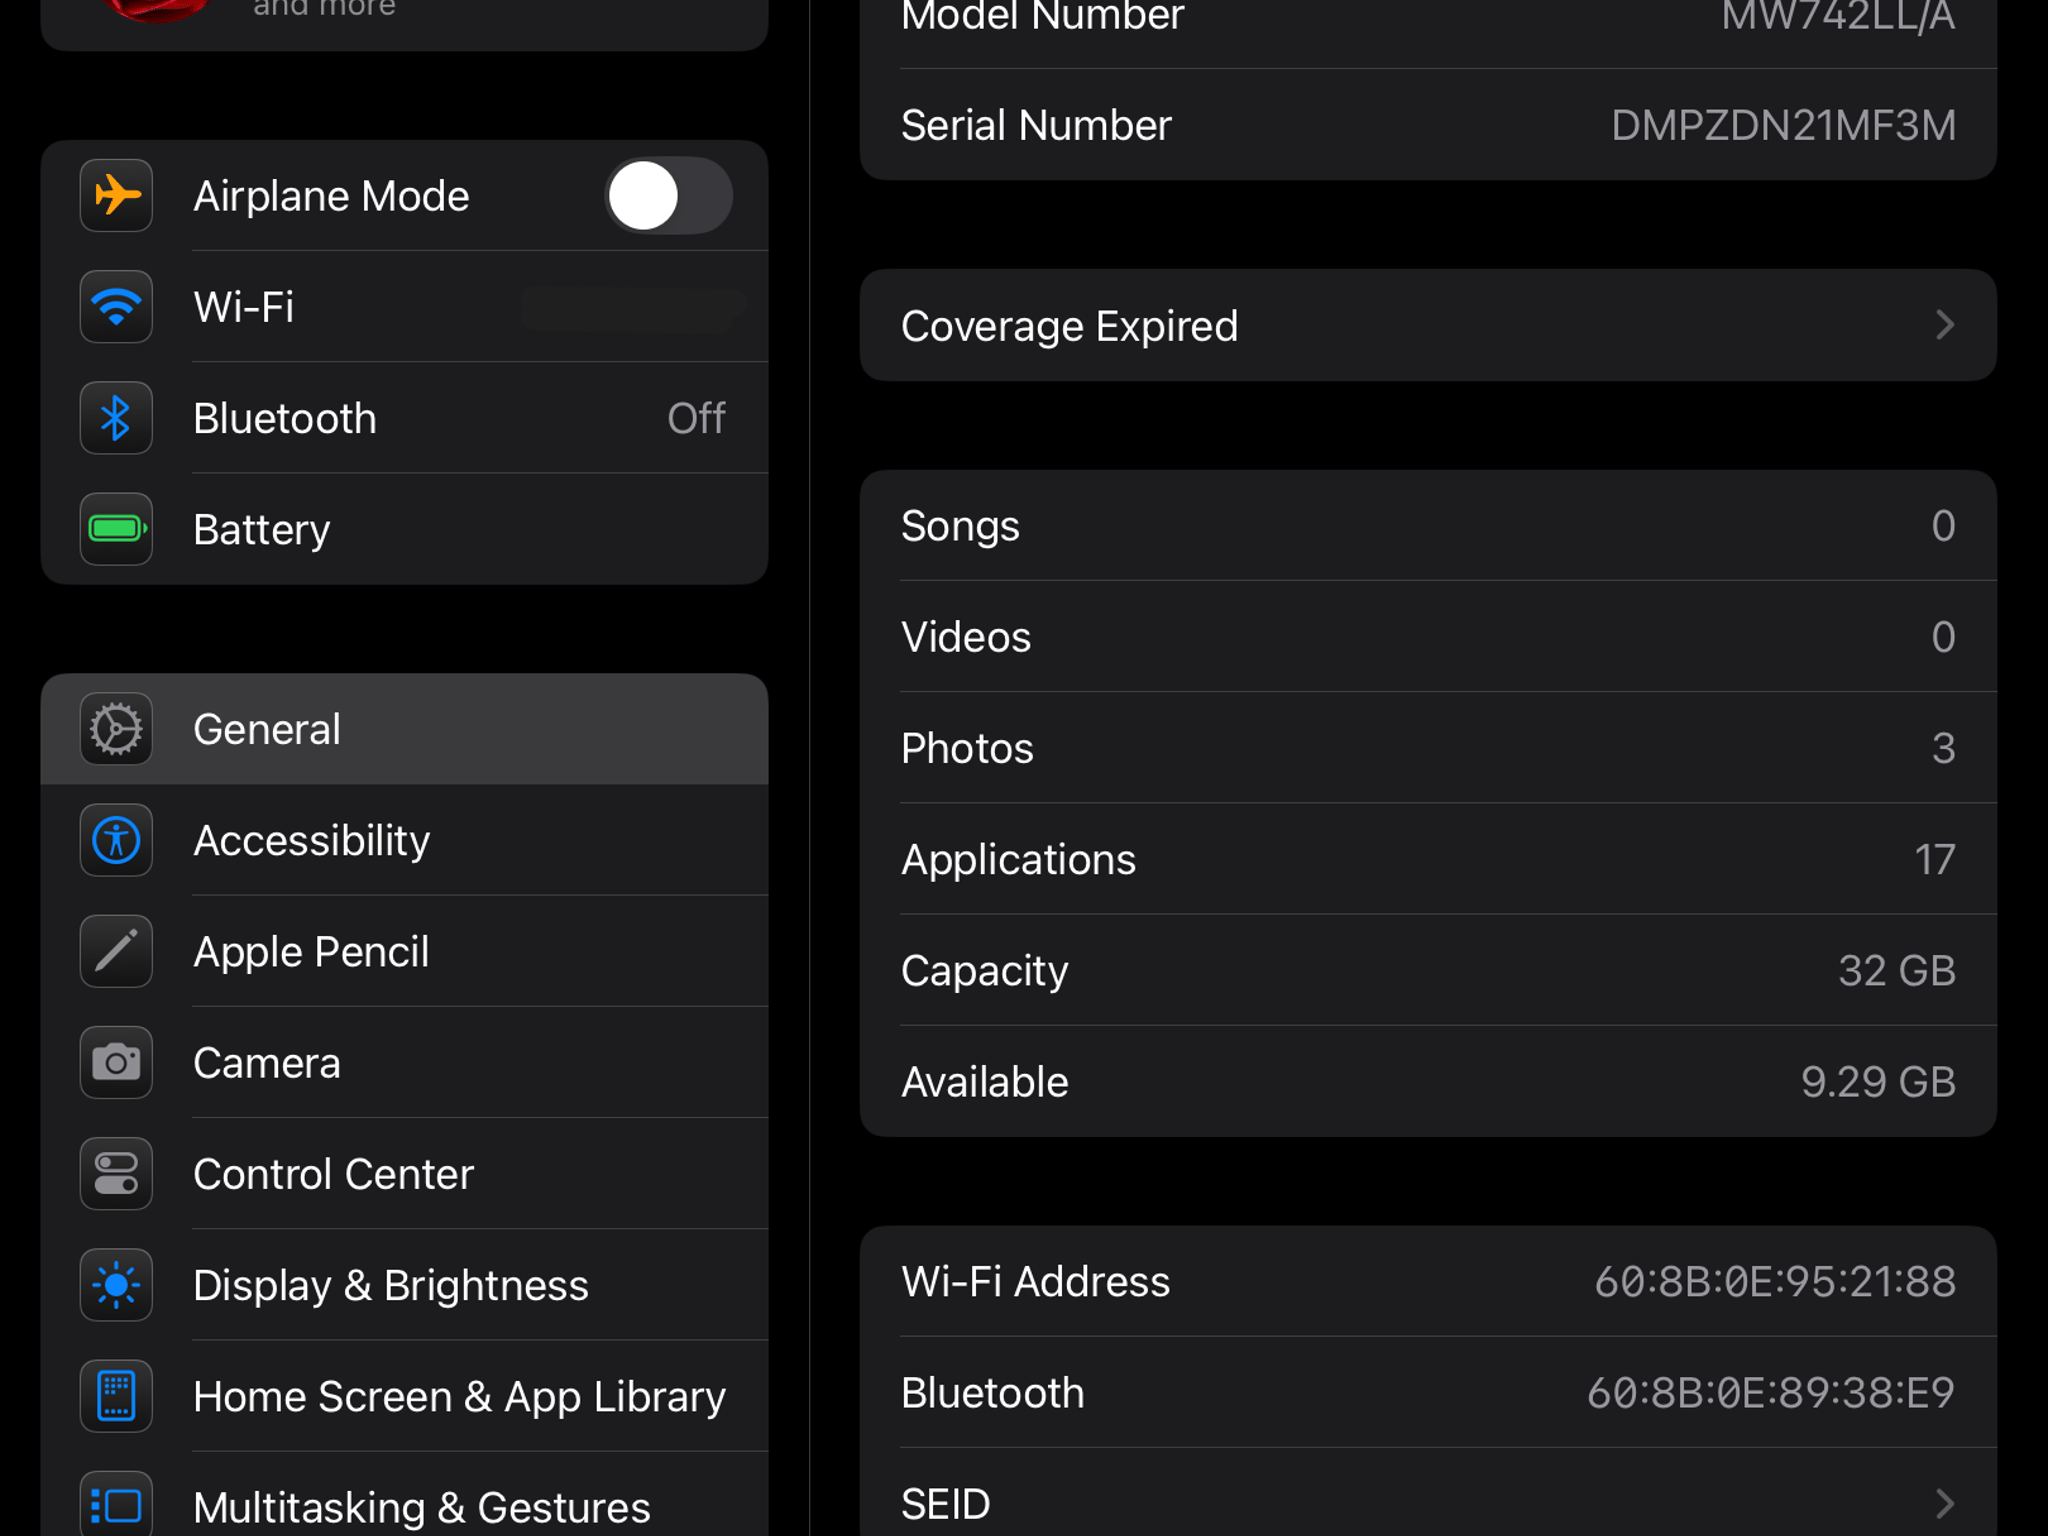Tap the Photos row label
This screenshot has height=1536, width=2048.
967,748
